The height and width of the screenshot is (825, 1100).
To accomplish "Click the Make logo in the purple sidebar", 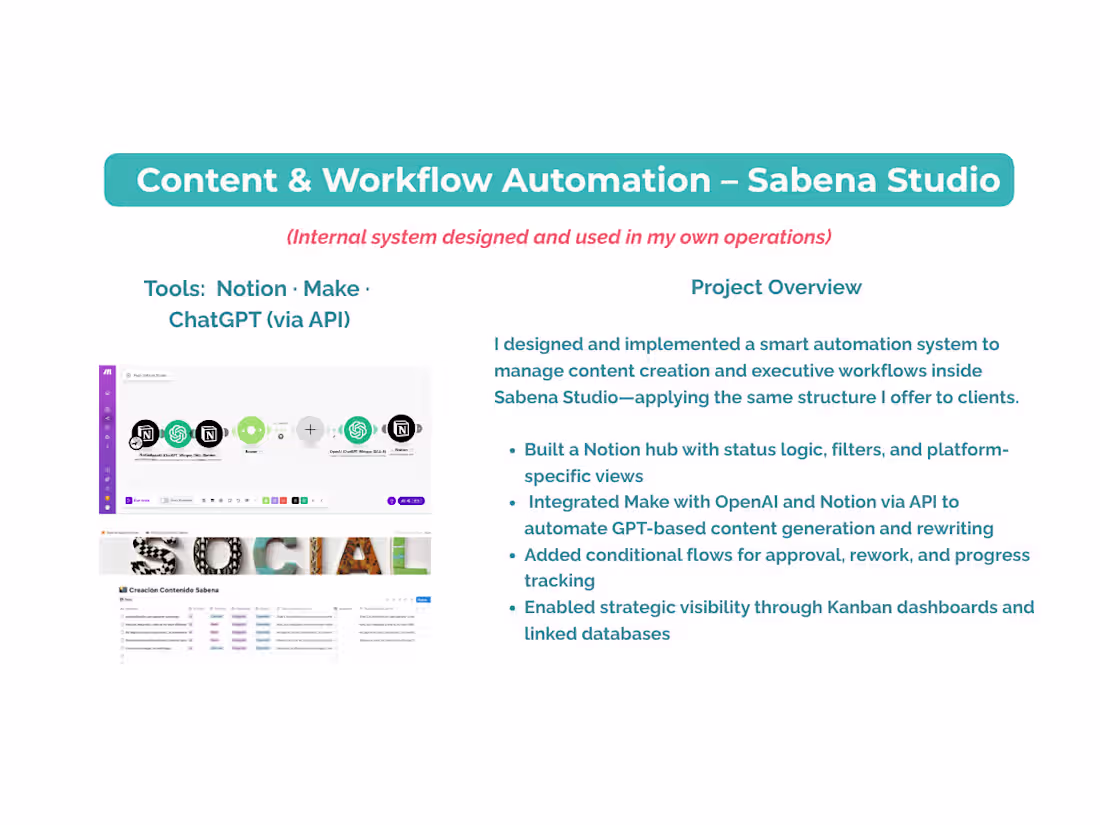I will coord(107,372).
